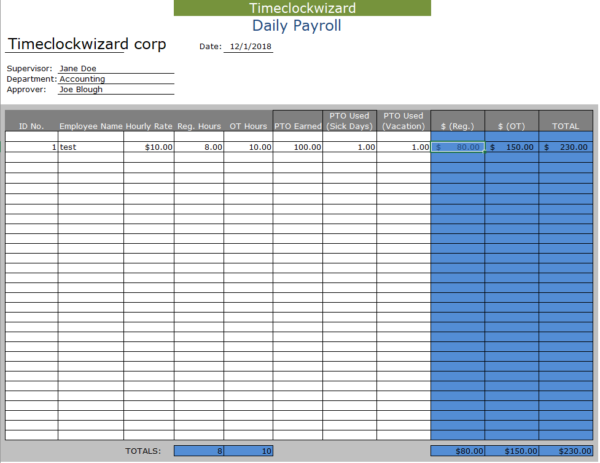This screenshot has width=600, height=463.
Task: Click the overtime pay cell $ 150.00
Action: (x=512, y=147)
